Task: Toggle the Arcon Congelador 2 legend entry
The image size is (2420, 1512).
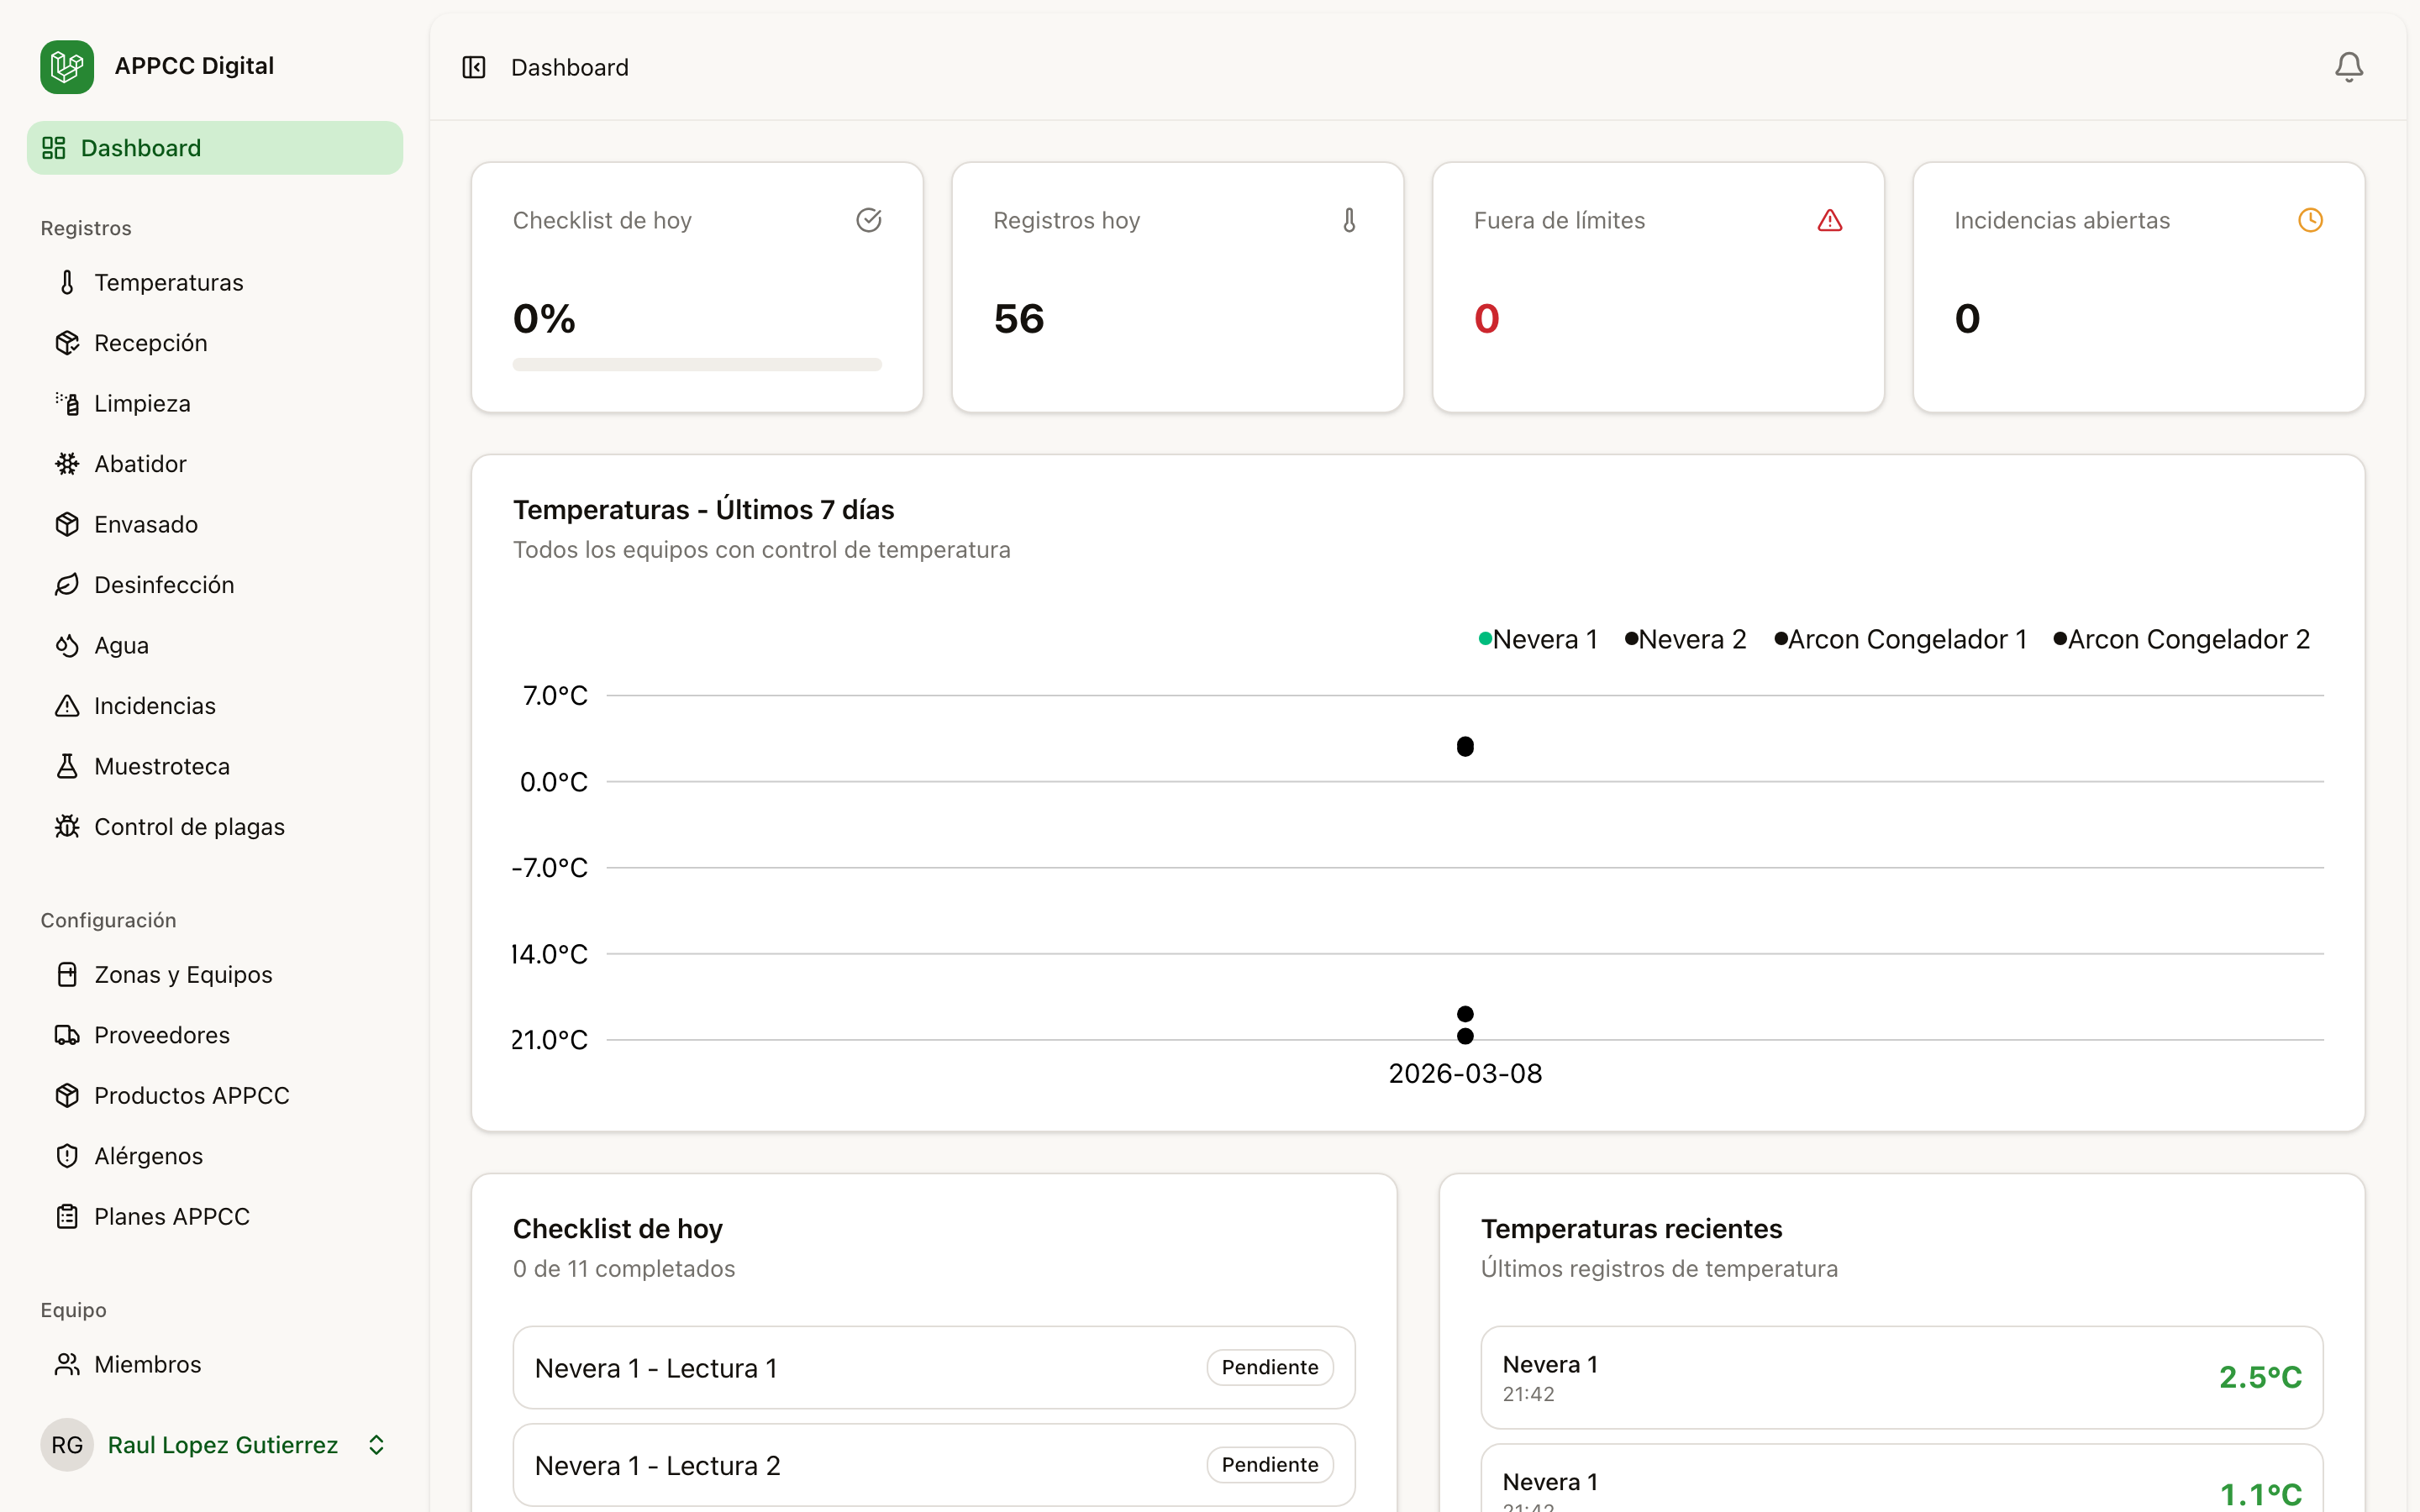Action: [2182, 639]
